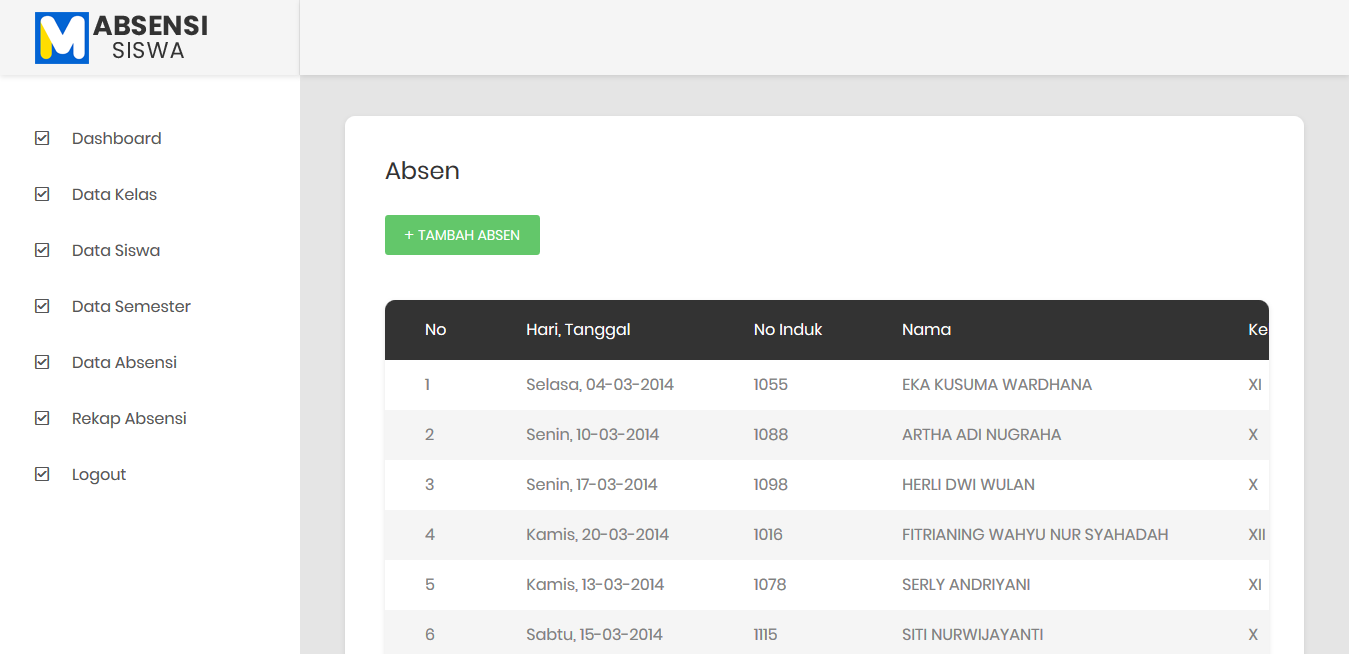The width and height of the screenshot is (1349, 654).
Task: Click No Induk value 1098
Action: click(x=771, y=485)
